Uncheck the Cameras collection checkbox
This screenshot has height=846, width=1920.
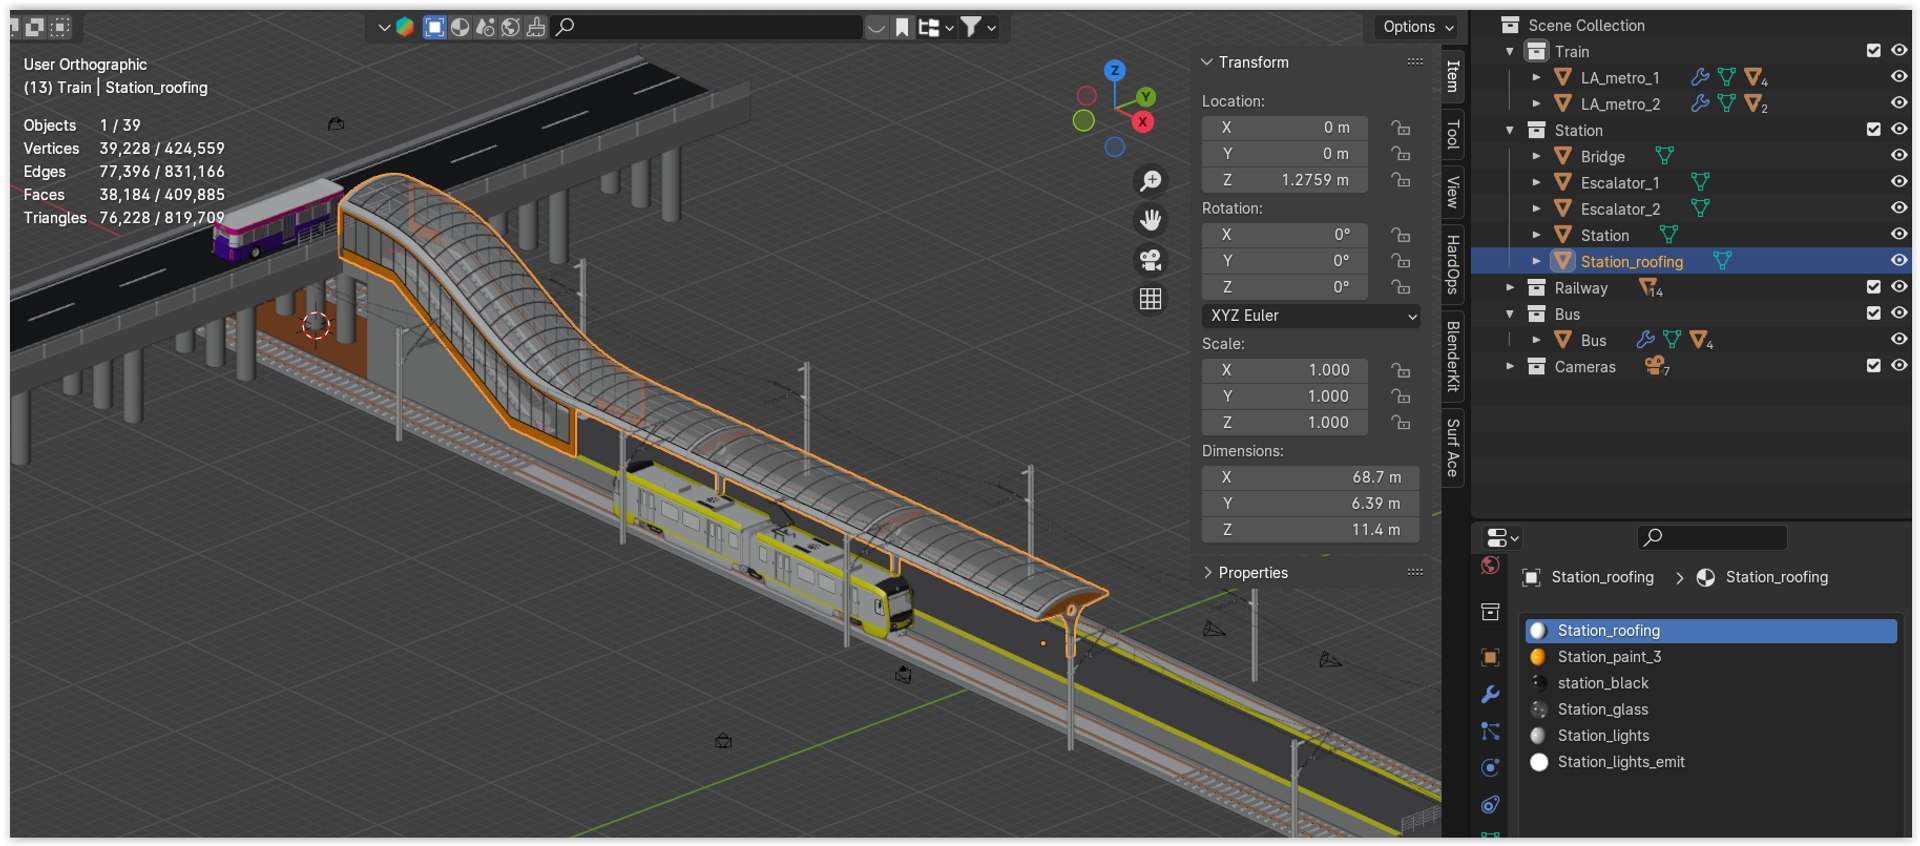(1873, 366)
